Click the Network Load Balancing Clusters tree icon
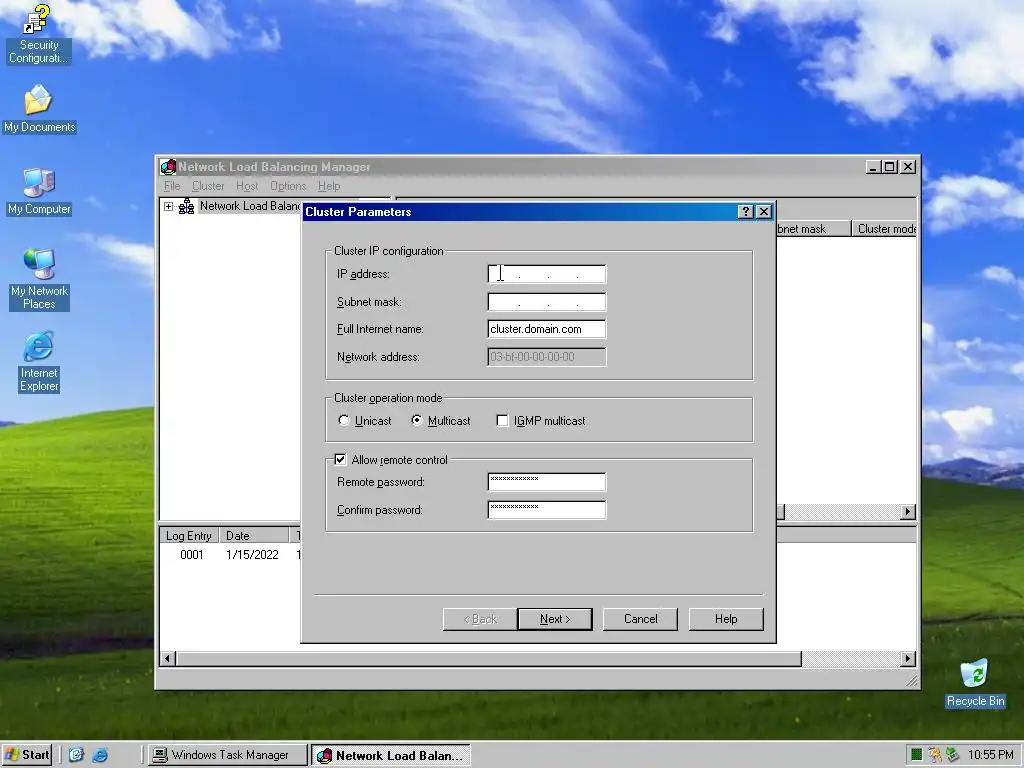 pyautogui.click(x=186, y=206)
